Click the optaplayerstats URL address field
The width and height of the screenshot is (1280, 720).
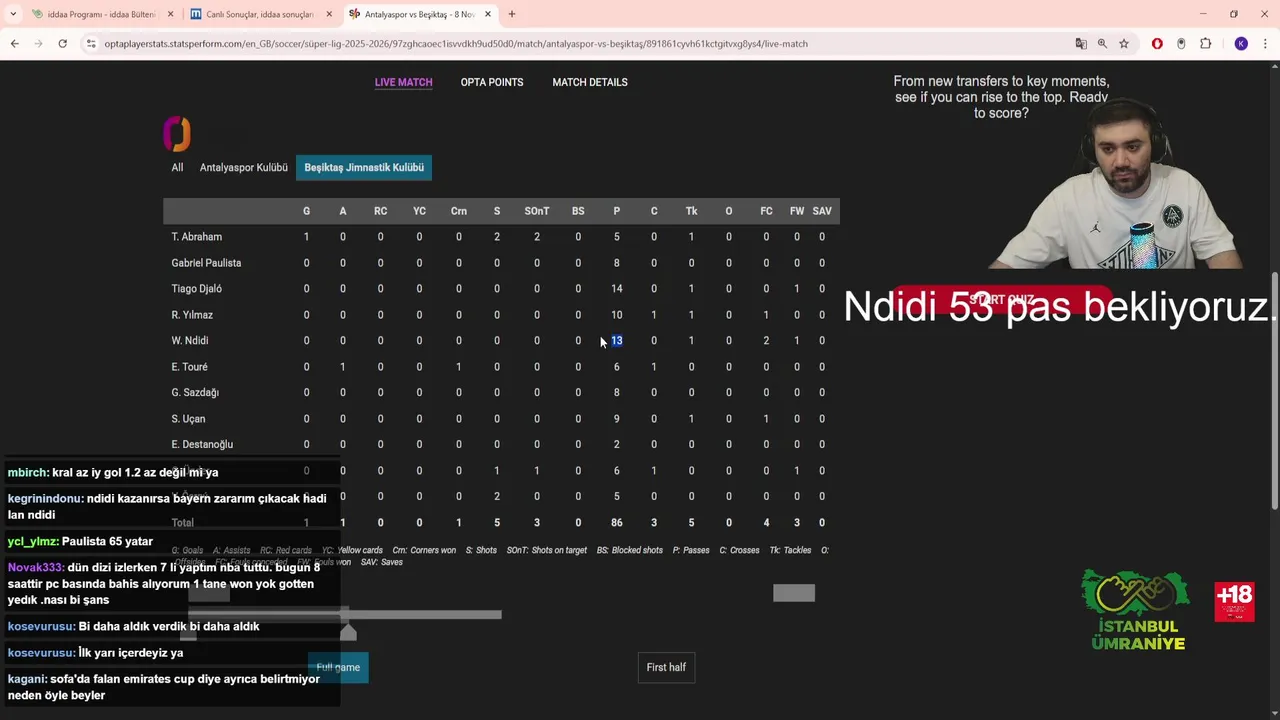pos(456,44)
